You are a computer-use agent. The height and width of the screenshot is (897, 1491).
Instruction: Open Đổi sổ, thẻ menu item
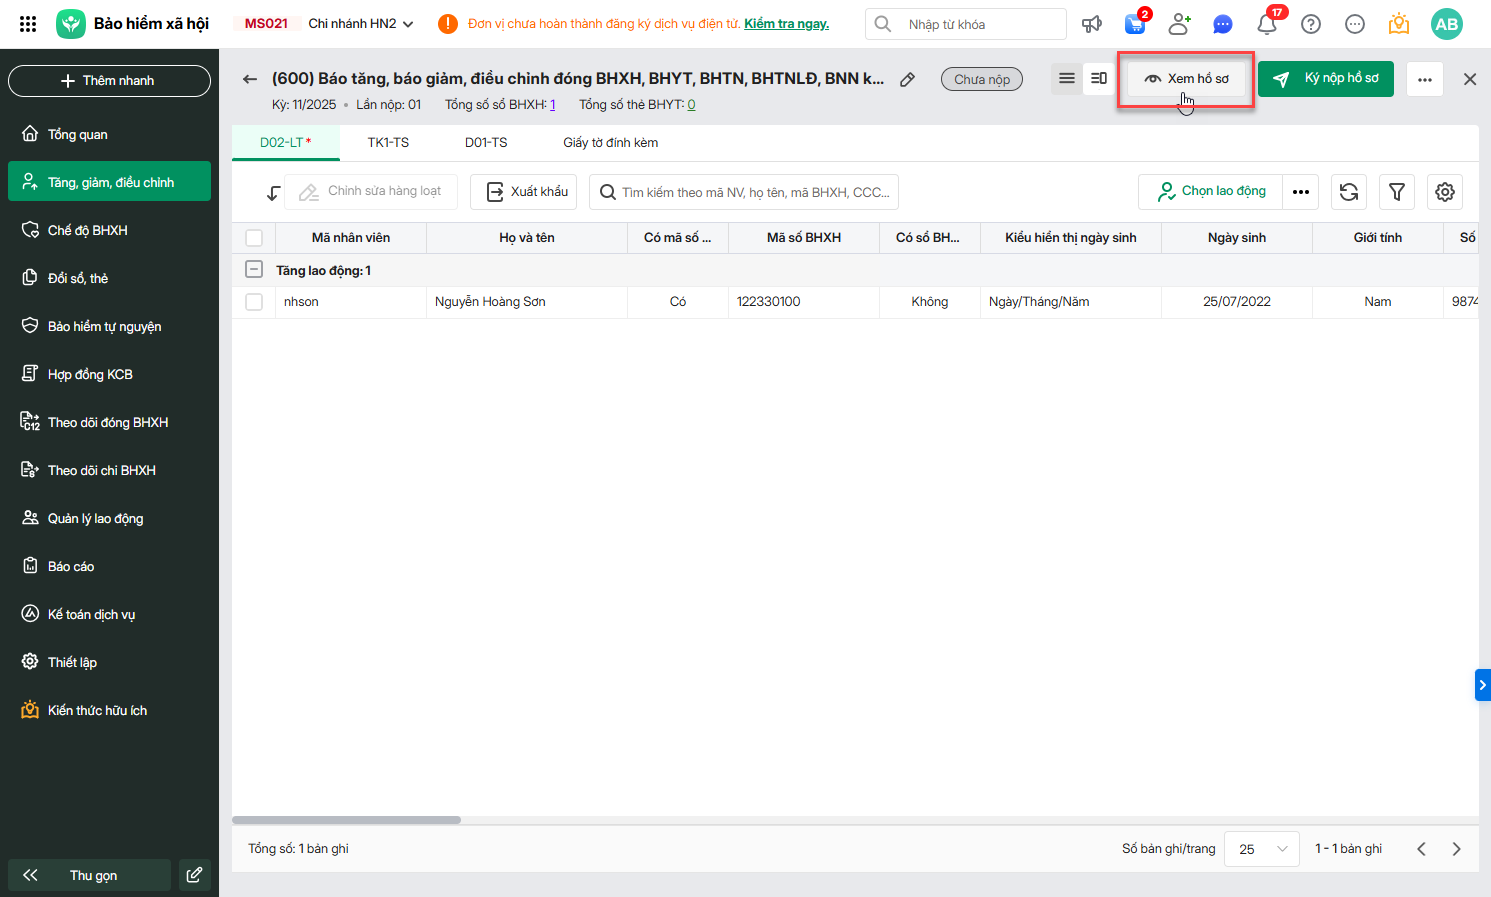pyautogui.click(x=109, y=278)
